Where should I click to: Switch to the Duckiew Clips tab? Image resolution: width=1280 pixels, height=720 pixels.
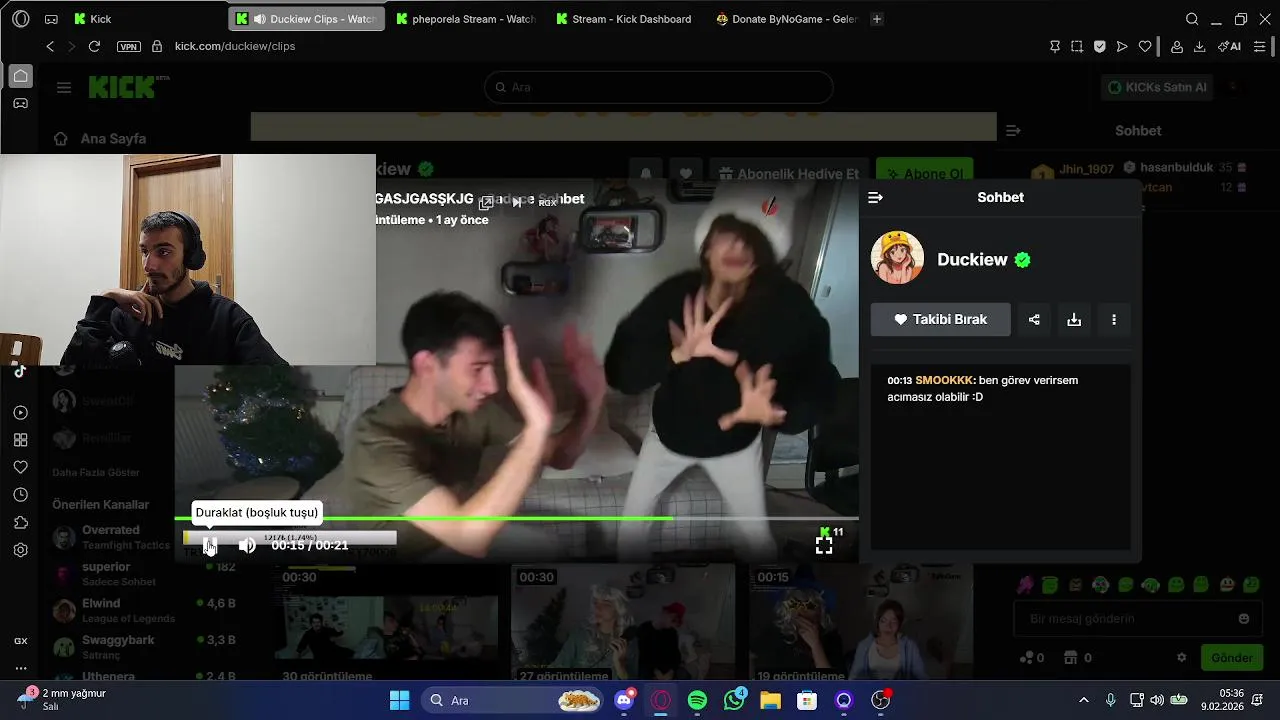click(306, 19)
